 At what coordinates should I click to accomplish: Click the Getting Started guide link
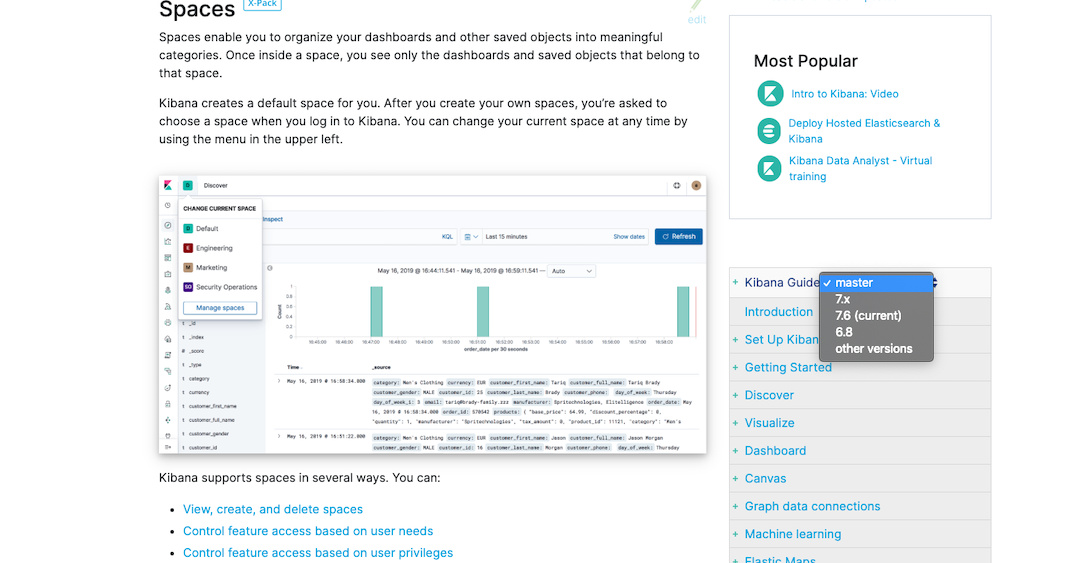tap(788, 367)
